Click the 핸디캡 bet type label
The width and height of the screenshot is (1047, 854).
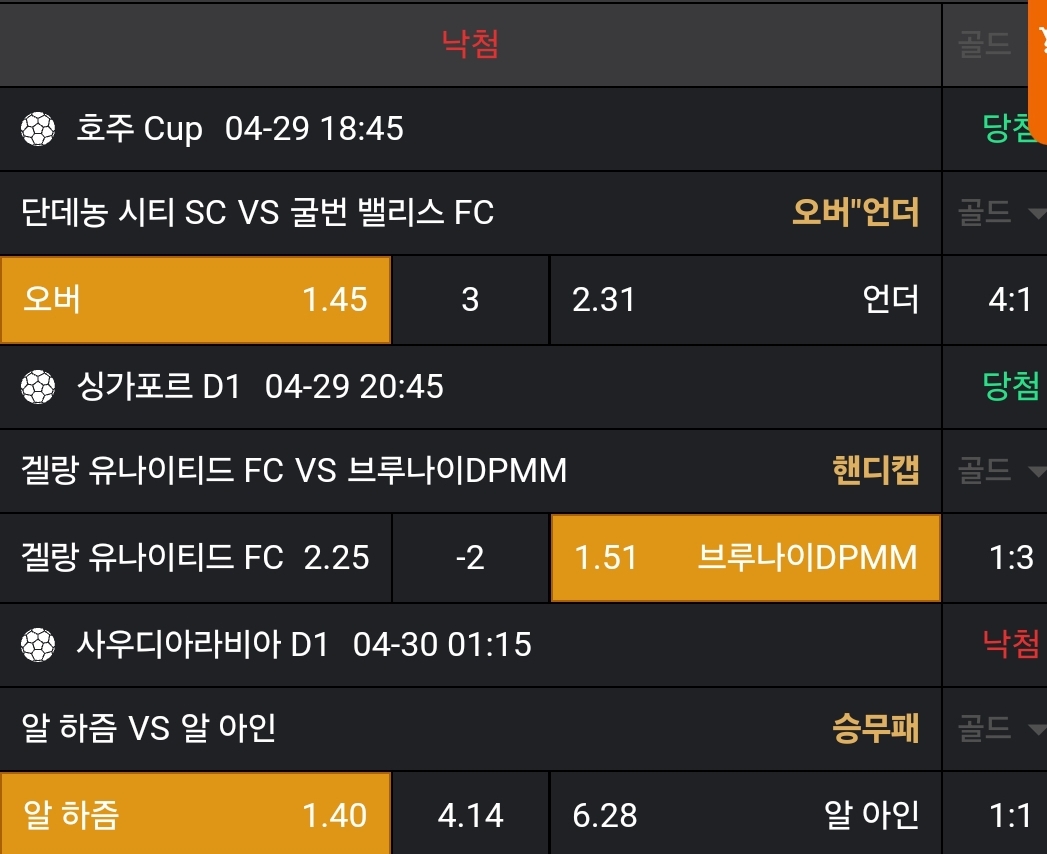[x=875, y=470]
